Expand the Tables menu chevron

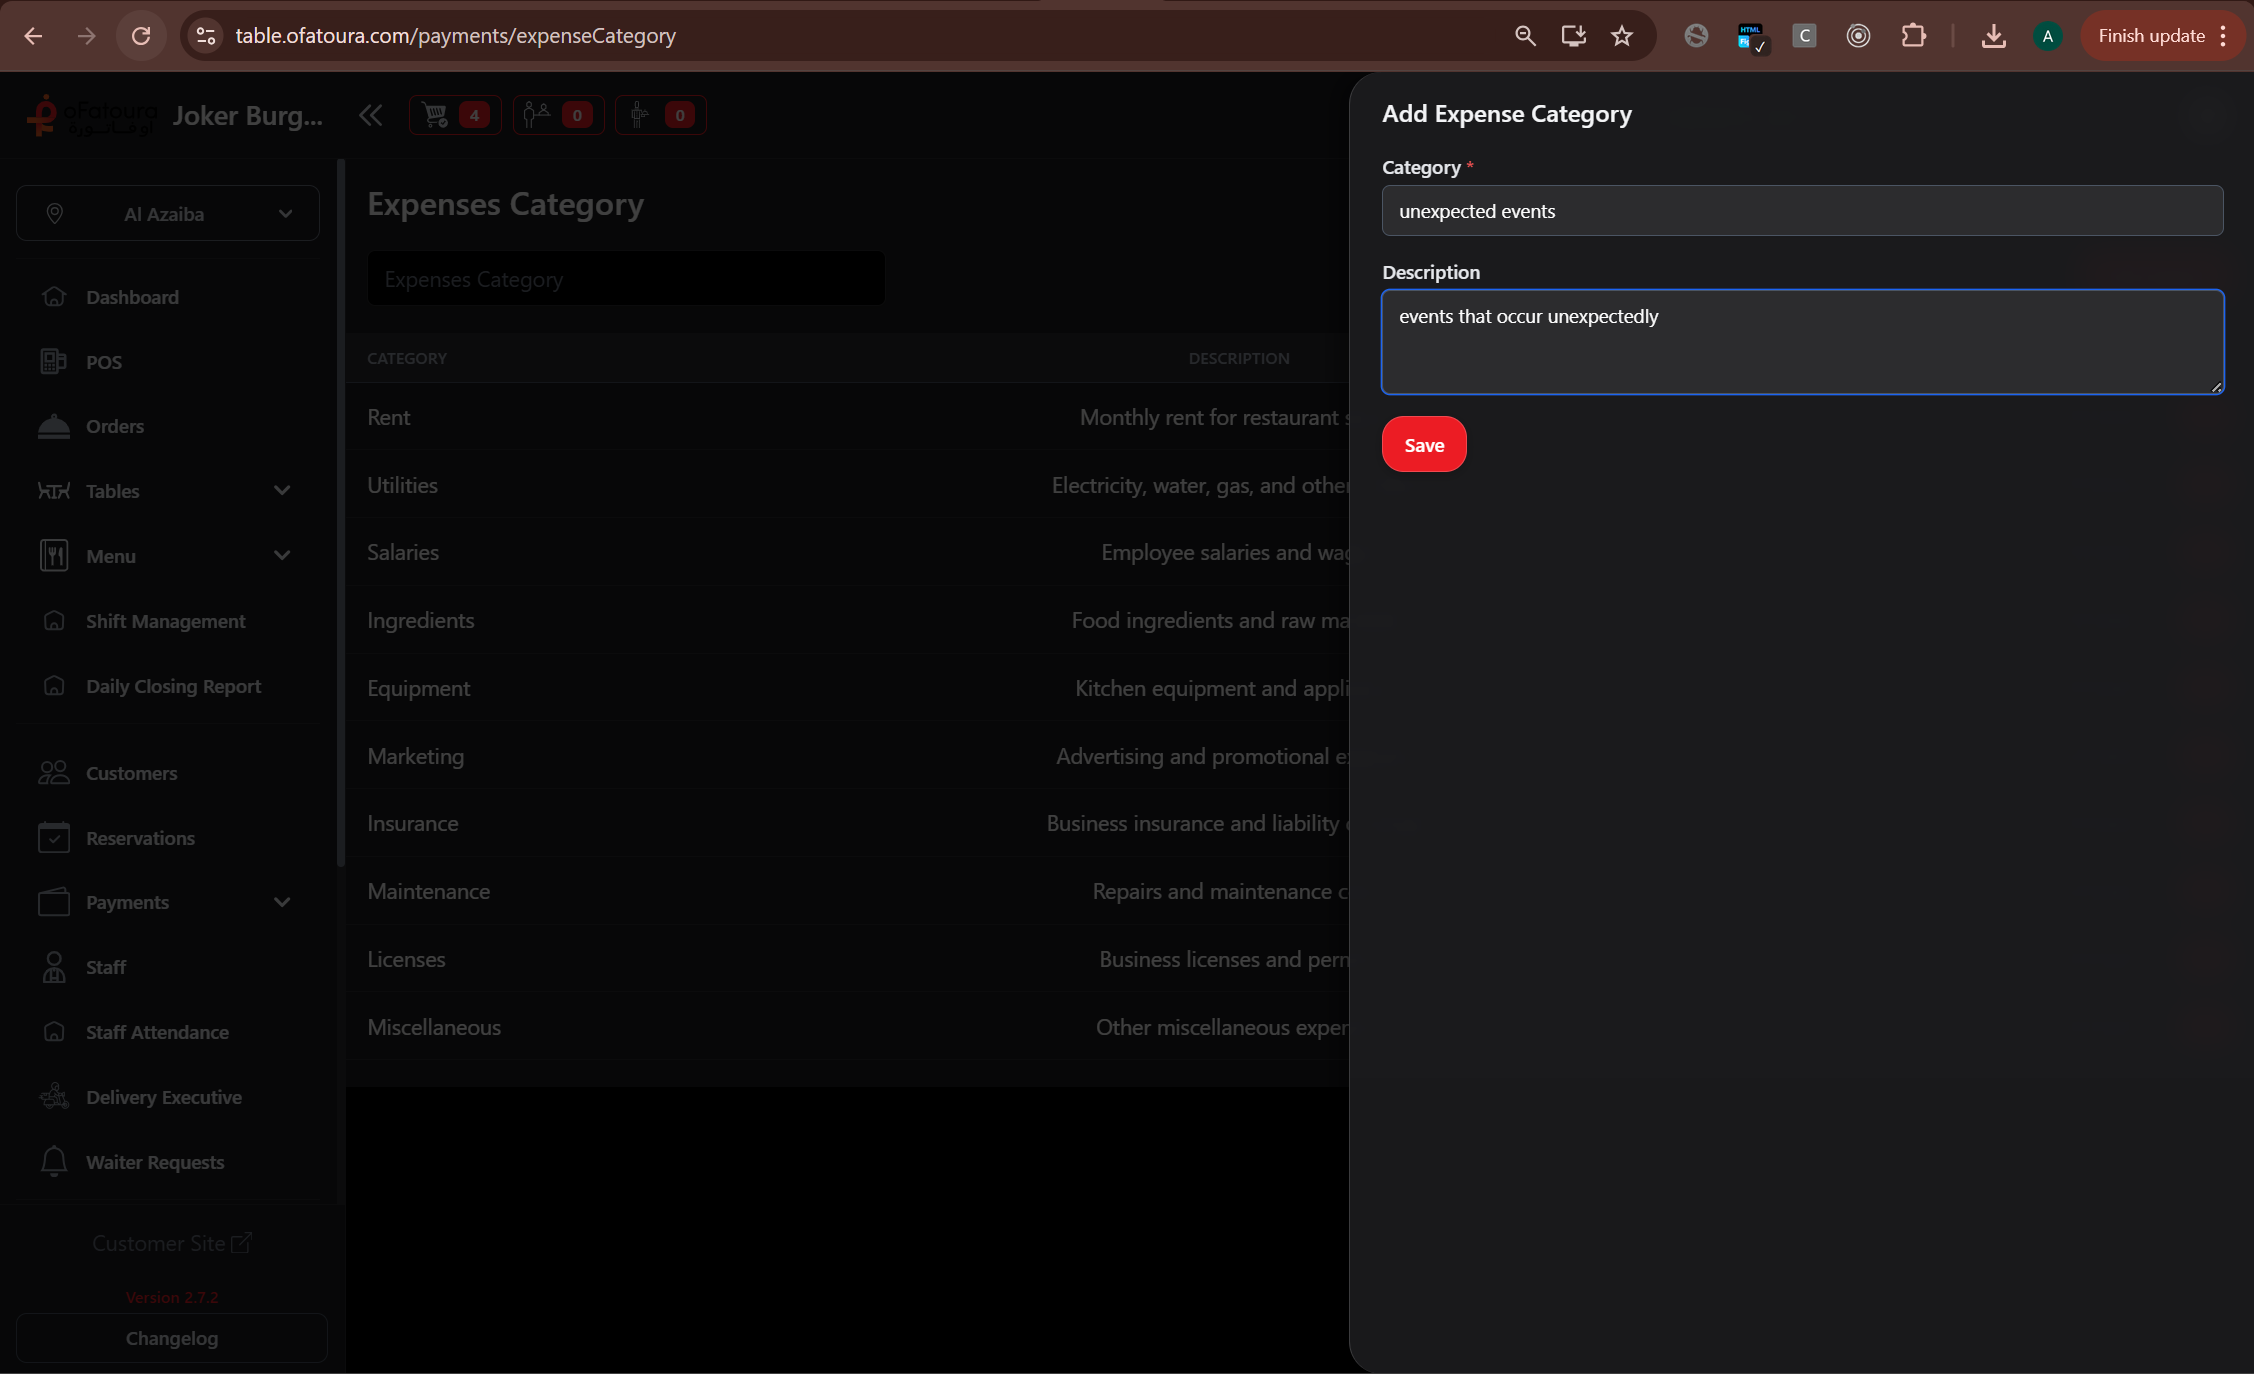tap(282, 491)
